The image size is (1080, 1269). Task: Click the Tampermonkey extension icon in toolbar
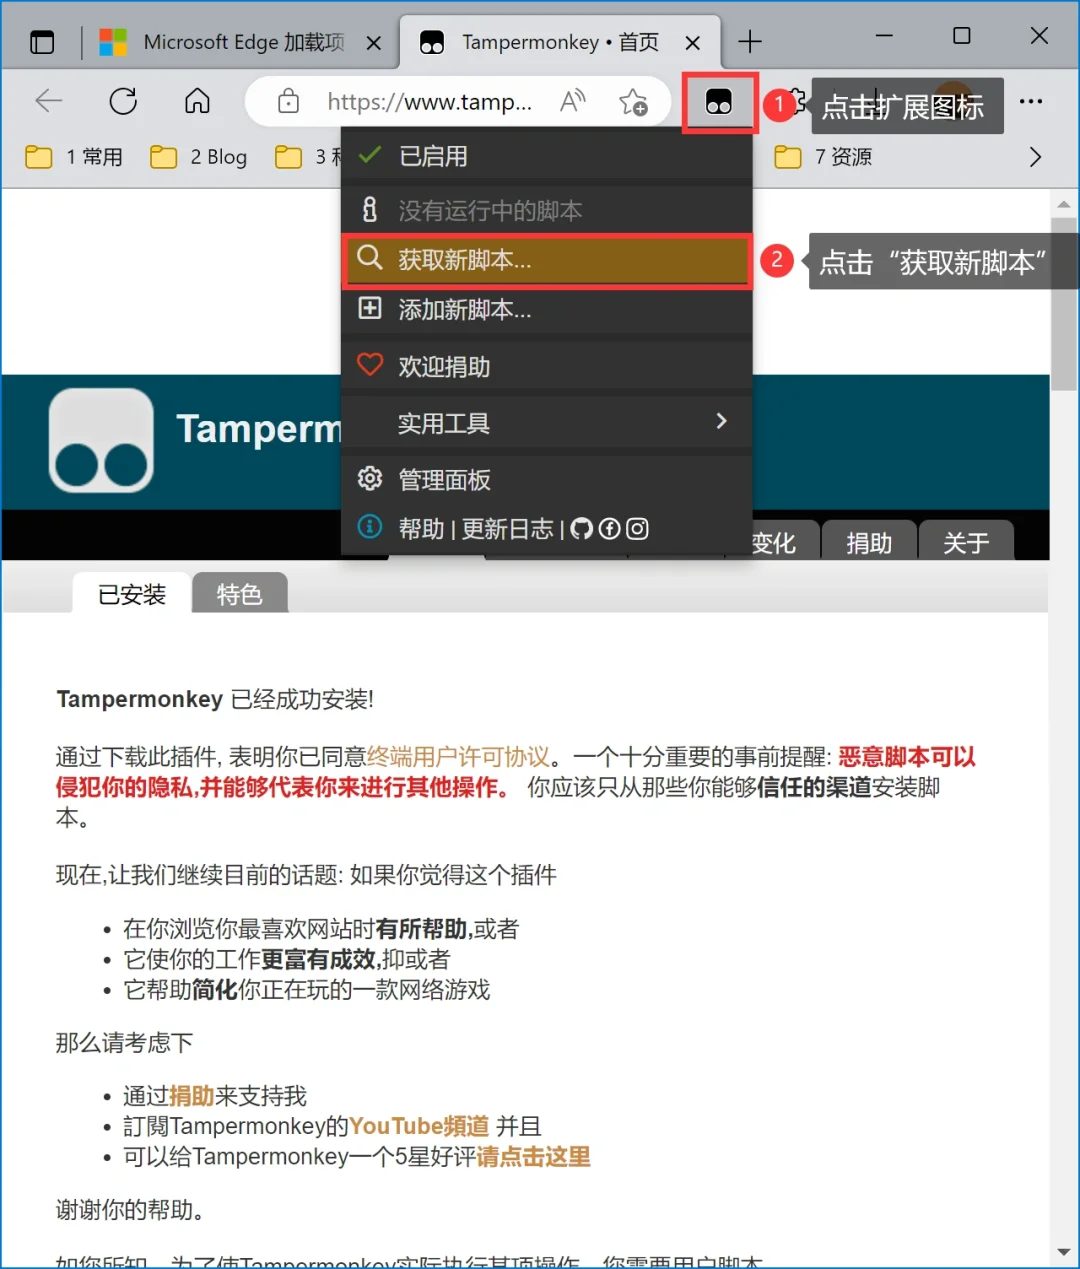719,101
